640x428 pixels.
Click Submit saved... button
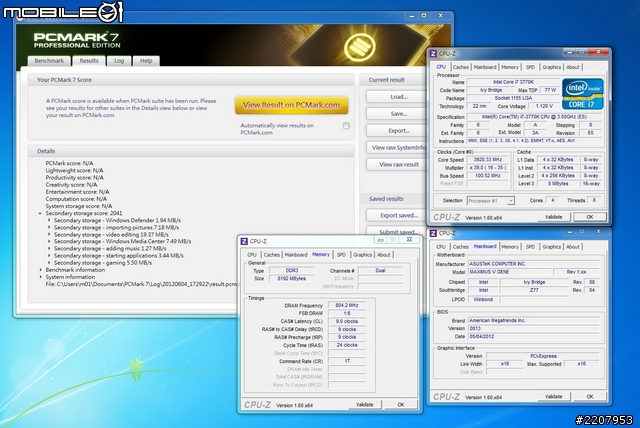tap(397, 232)
